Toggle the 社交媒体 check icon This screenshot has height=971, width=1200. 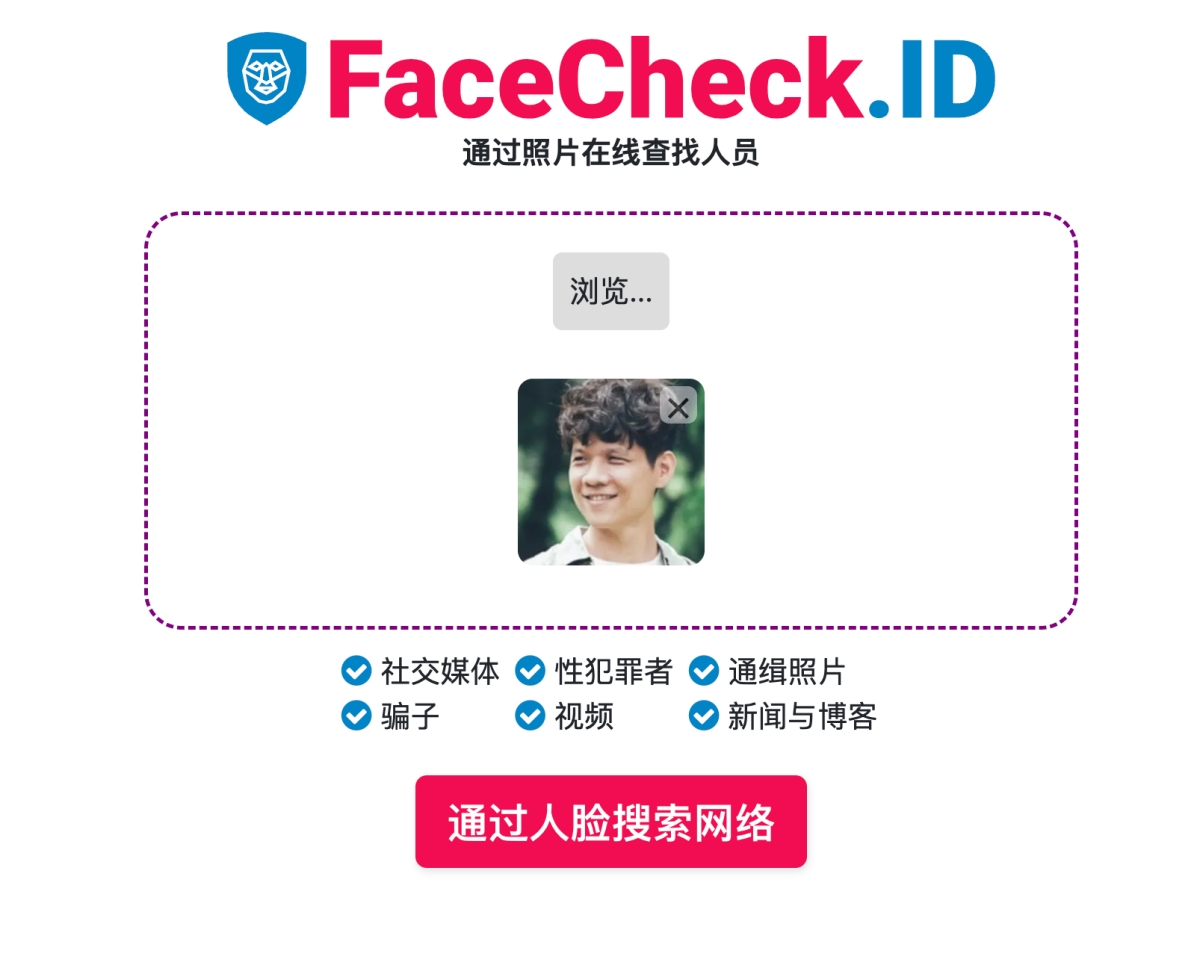point(356,671)
